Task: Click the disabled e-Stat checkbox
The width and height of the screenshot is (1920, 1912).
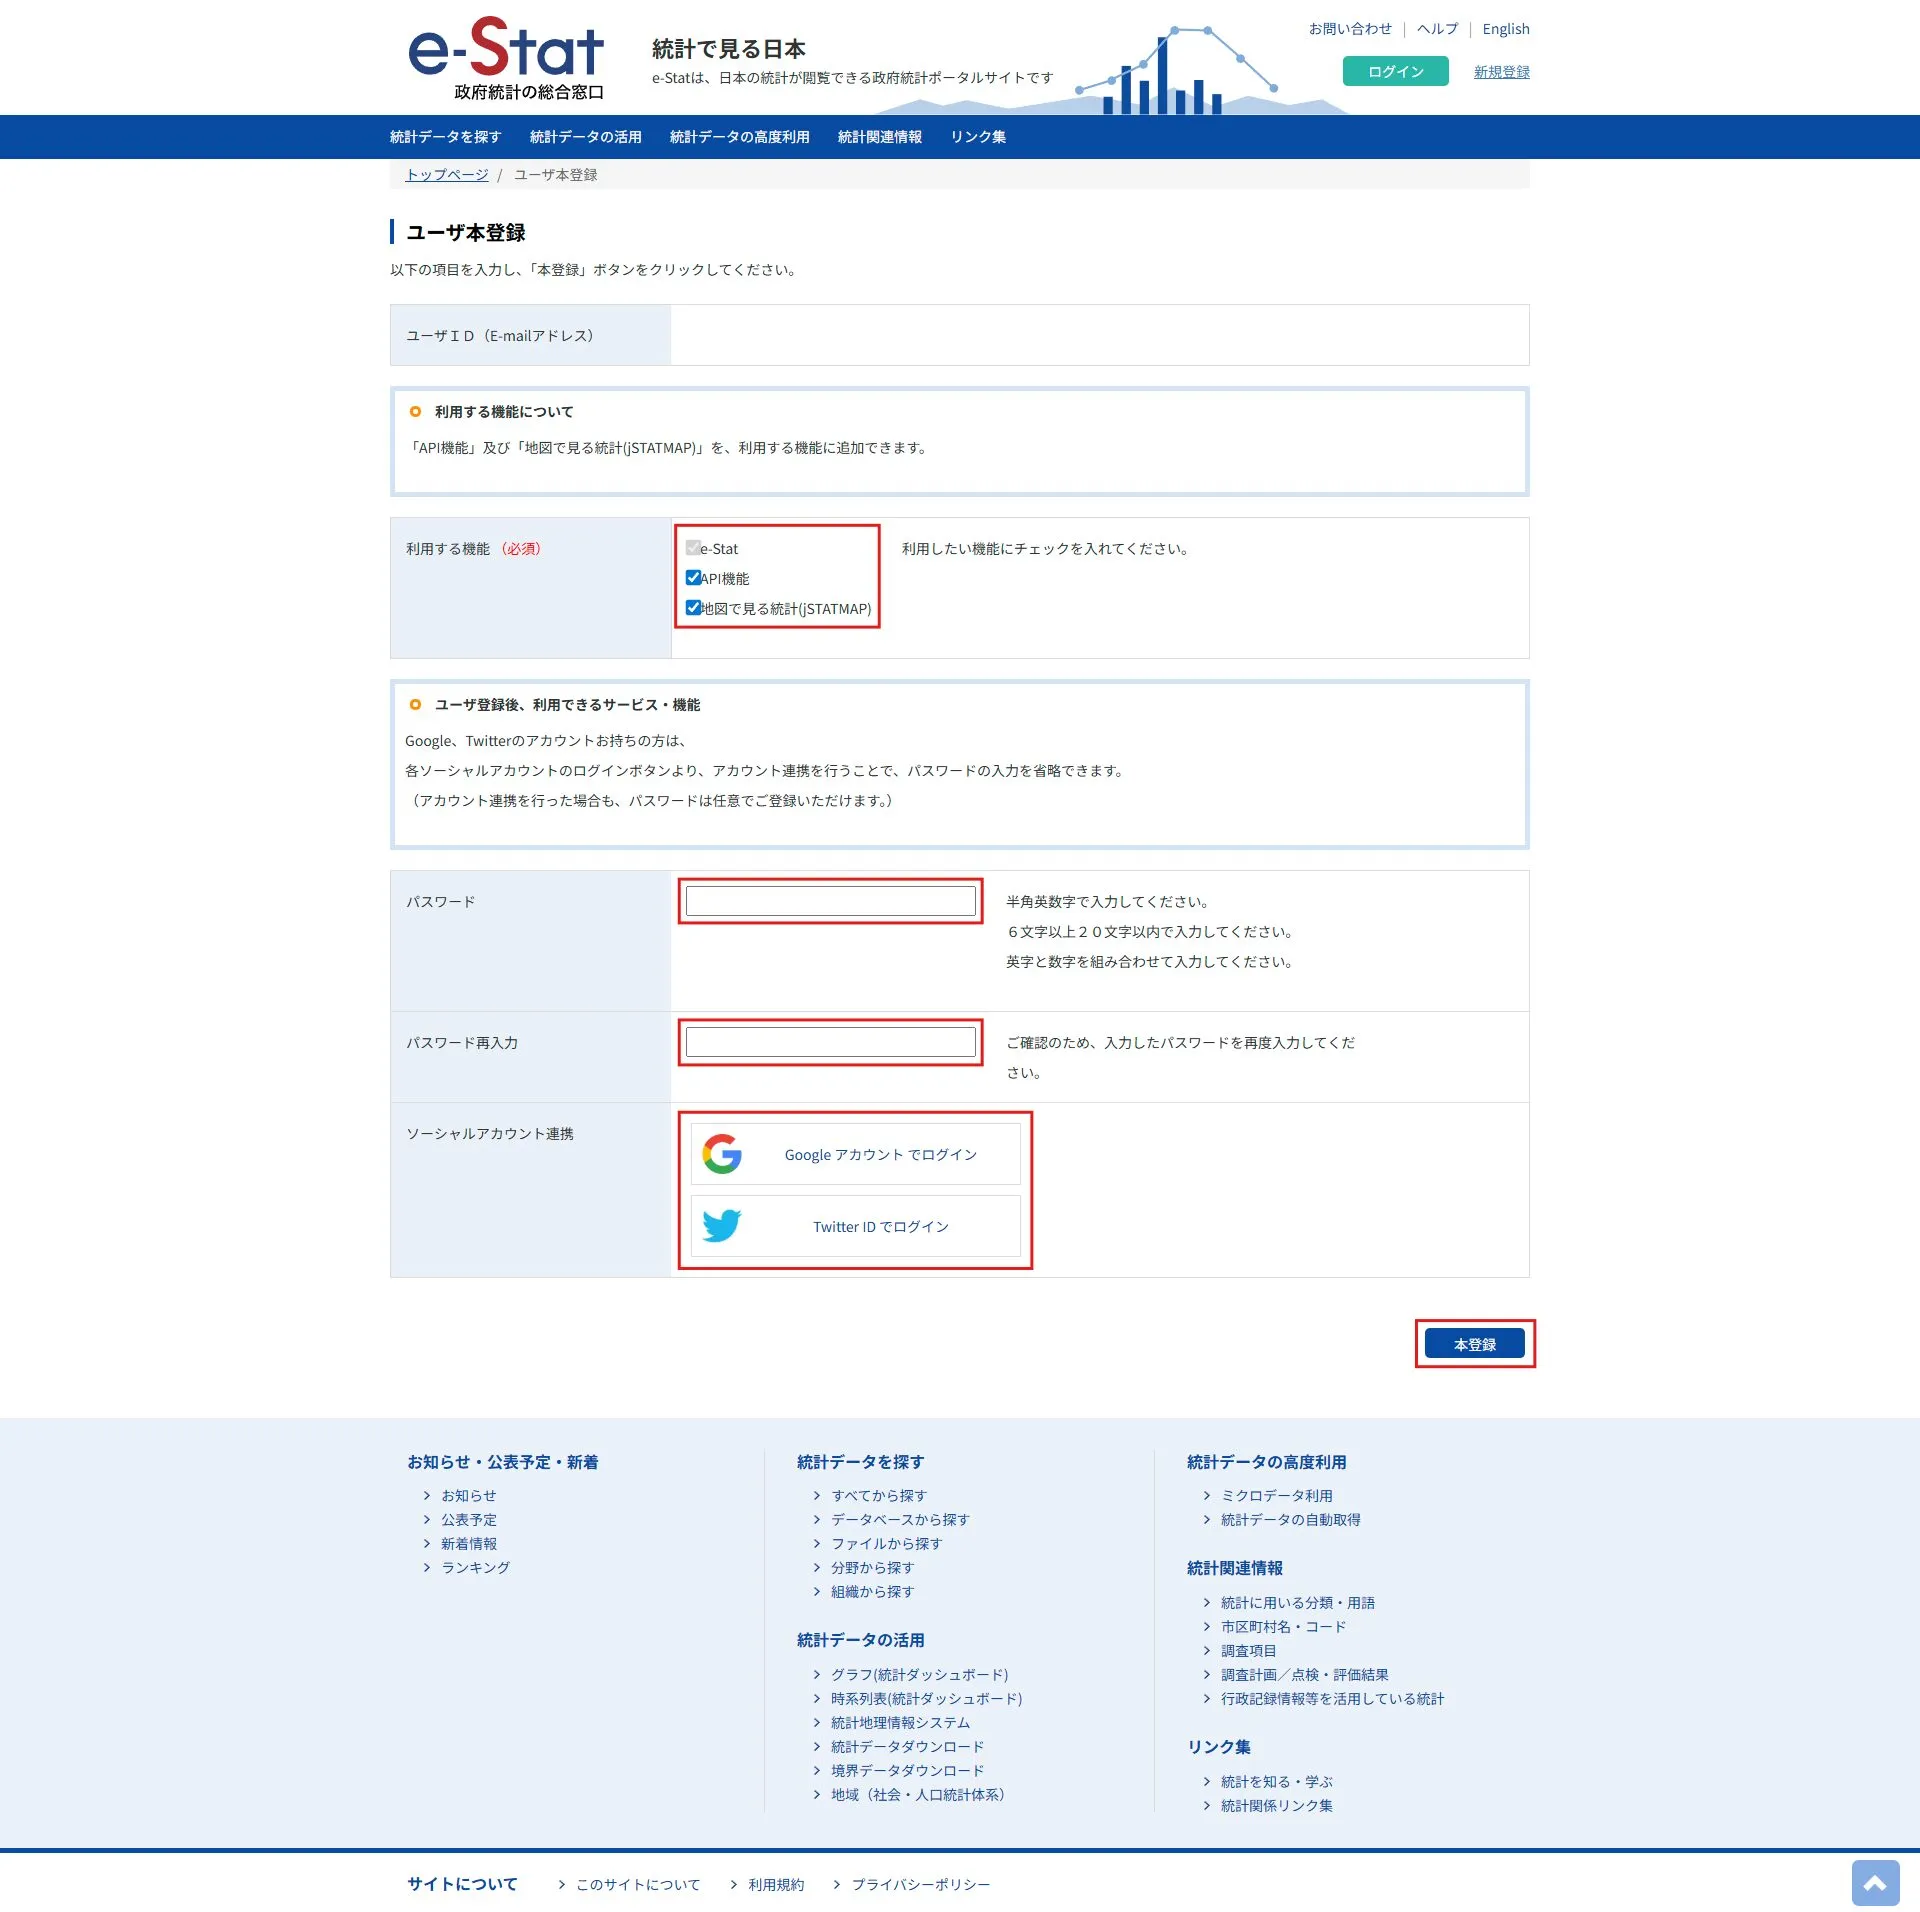Action: click(x=693, y=547)
